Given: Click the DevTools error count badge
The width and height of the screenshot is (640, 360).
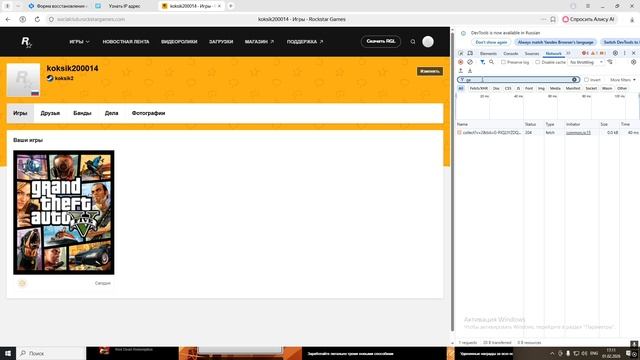Looking at the screenshot, I should (585, 53).
